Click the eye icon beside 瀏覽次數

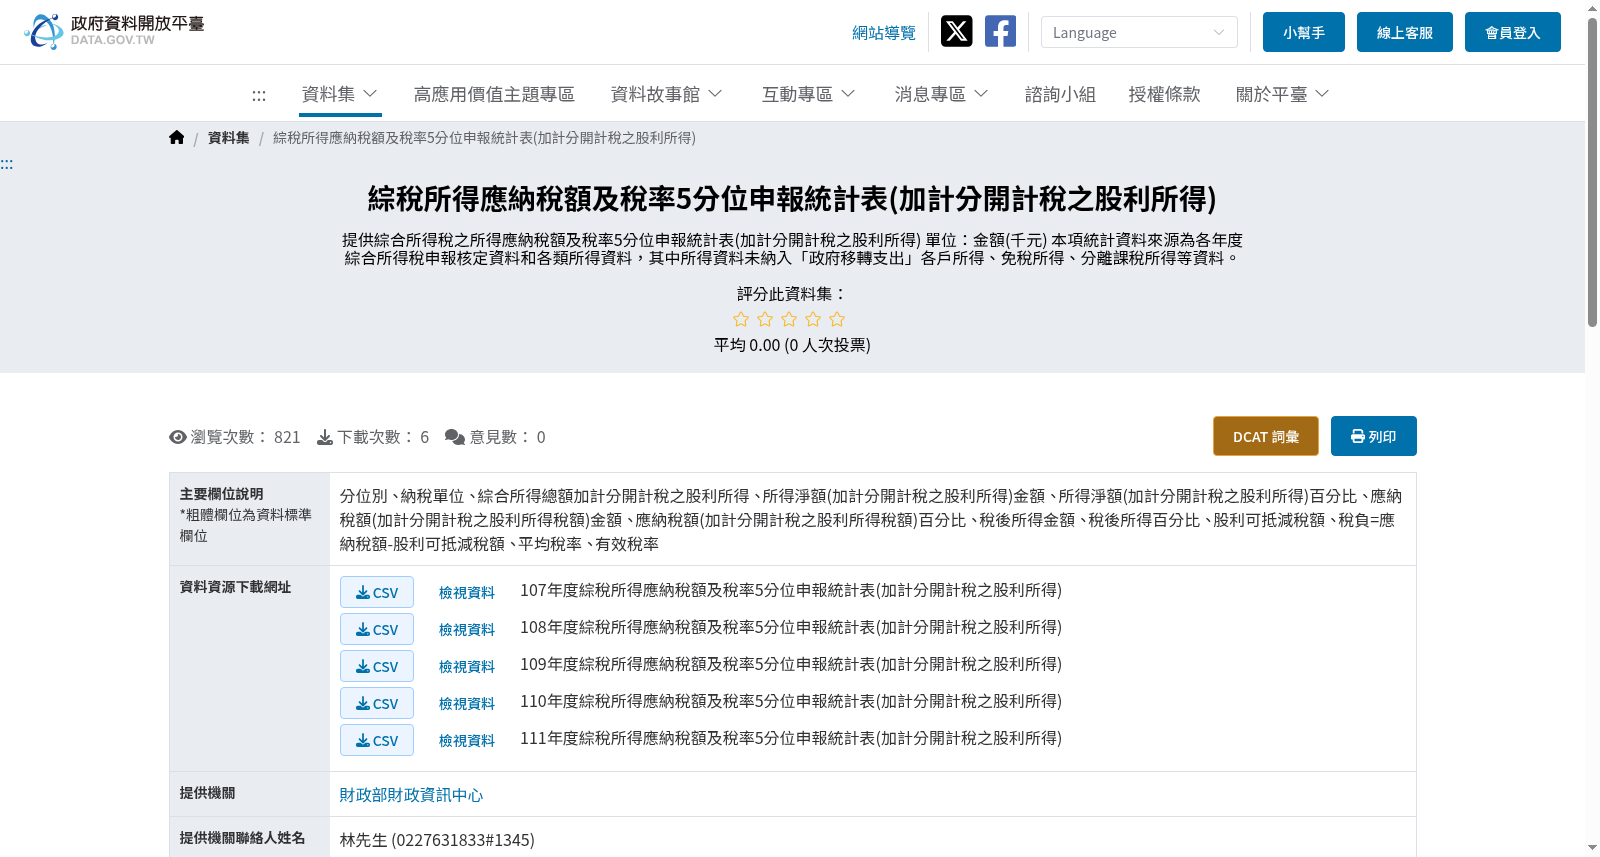(x=178, y=437)
